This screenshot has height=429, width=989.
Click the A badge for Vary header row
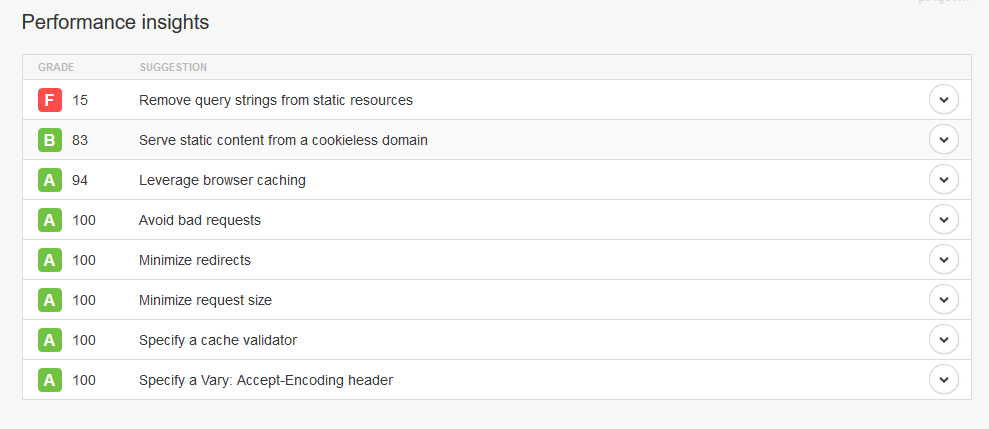[50, 380]
